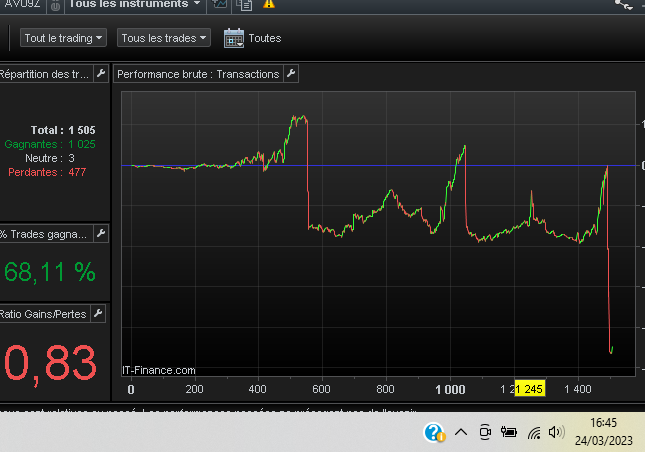The width and height of the screenshot is (645, 452).
Task: Click the battery power tray icon
Action: 509,432
